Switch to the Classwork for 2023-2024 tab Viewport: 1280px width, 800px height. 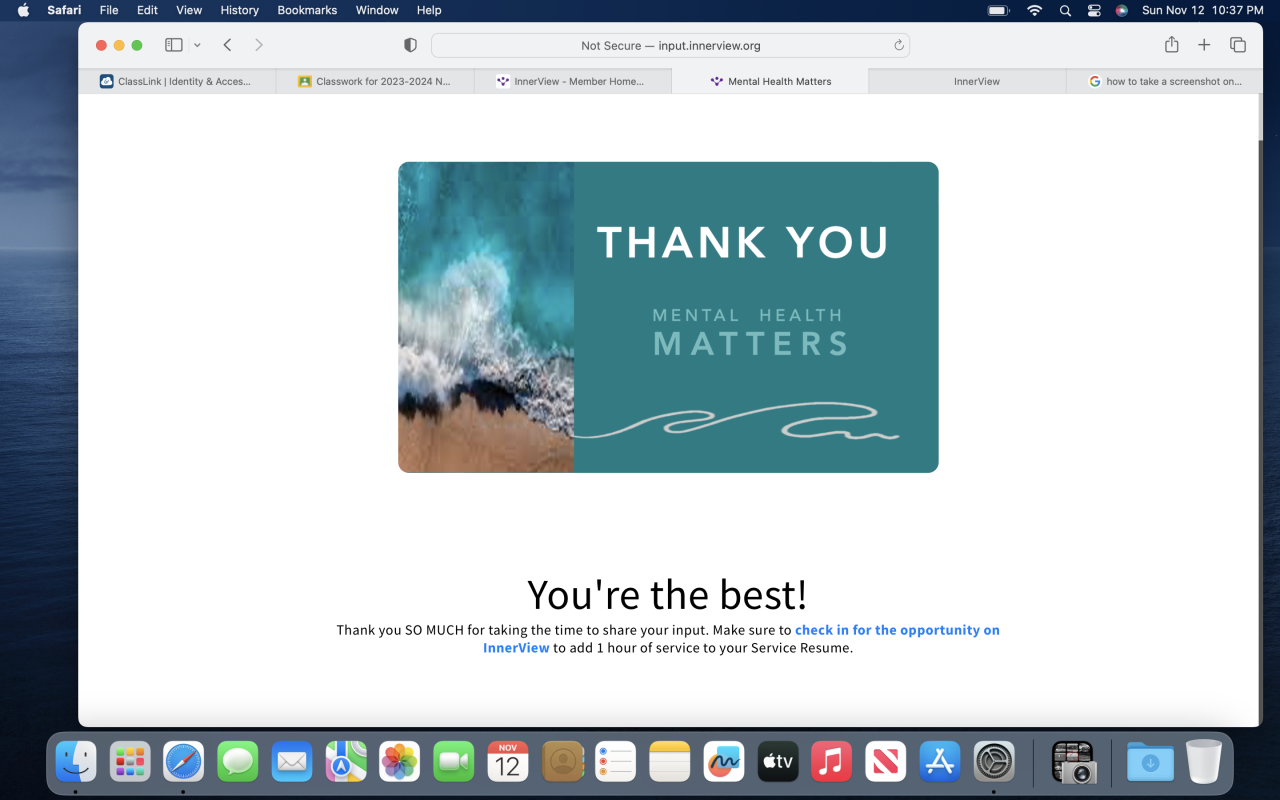click(x=375, y=82)
